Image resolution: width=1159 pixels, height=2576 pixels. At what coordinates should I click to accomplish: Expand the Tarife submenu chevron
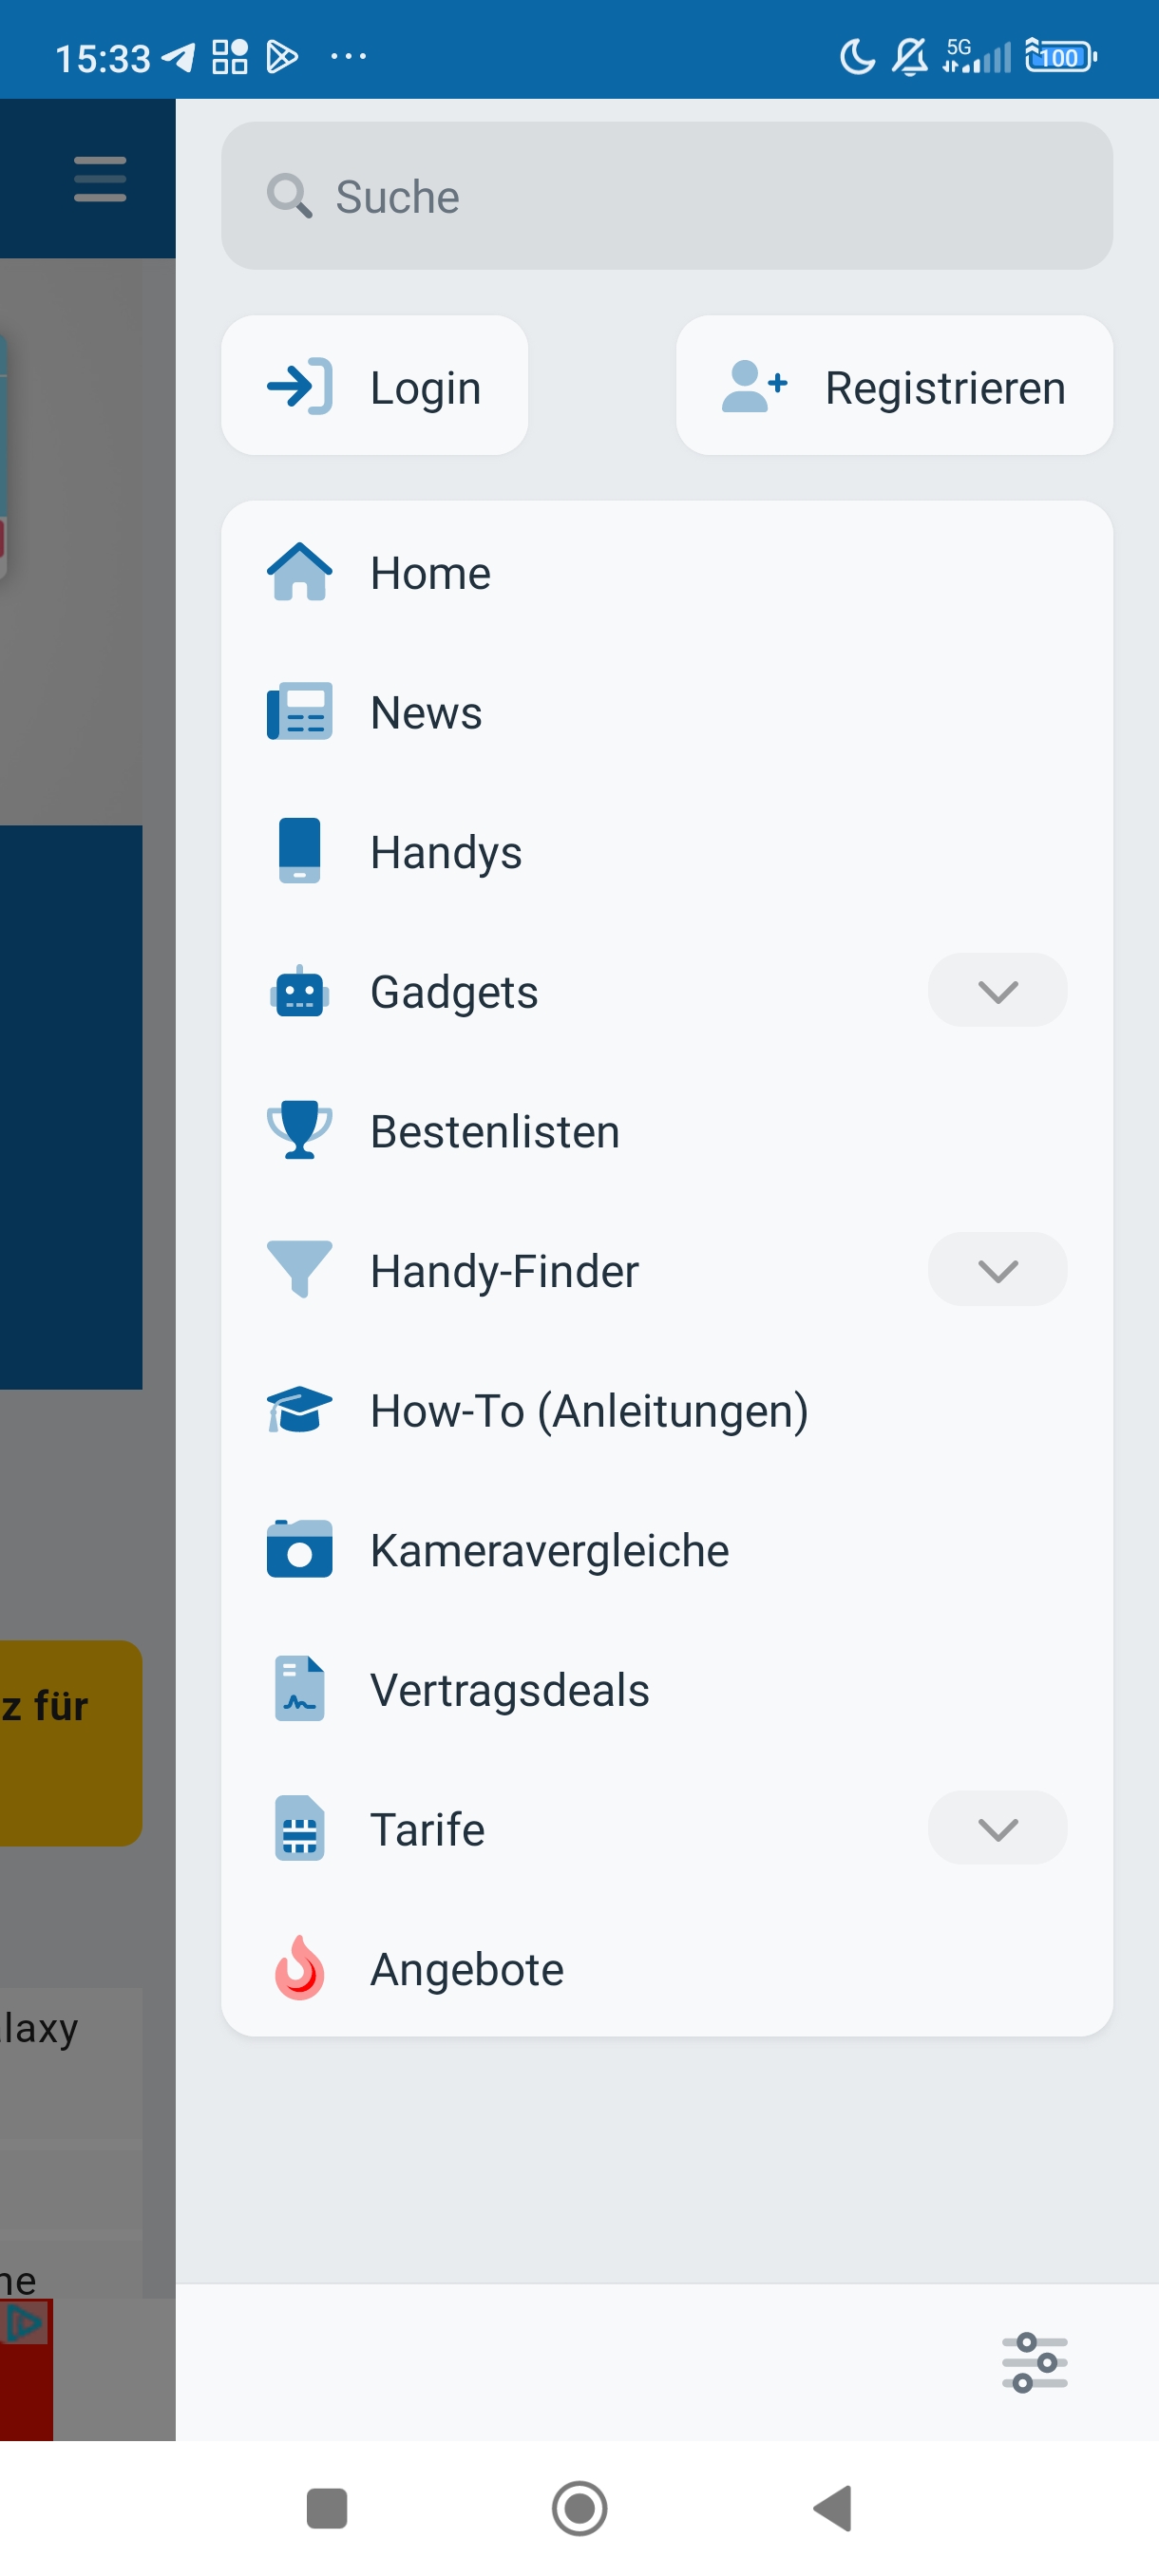(x=997, y=1829)
